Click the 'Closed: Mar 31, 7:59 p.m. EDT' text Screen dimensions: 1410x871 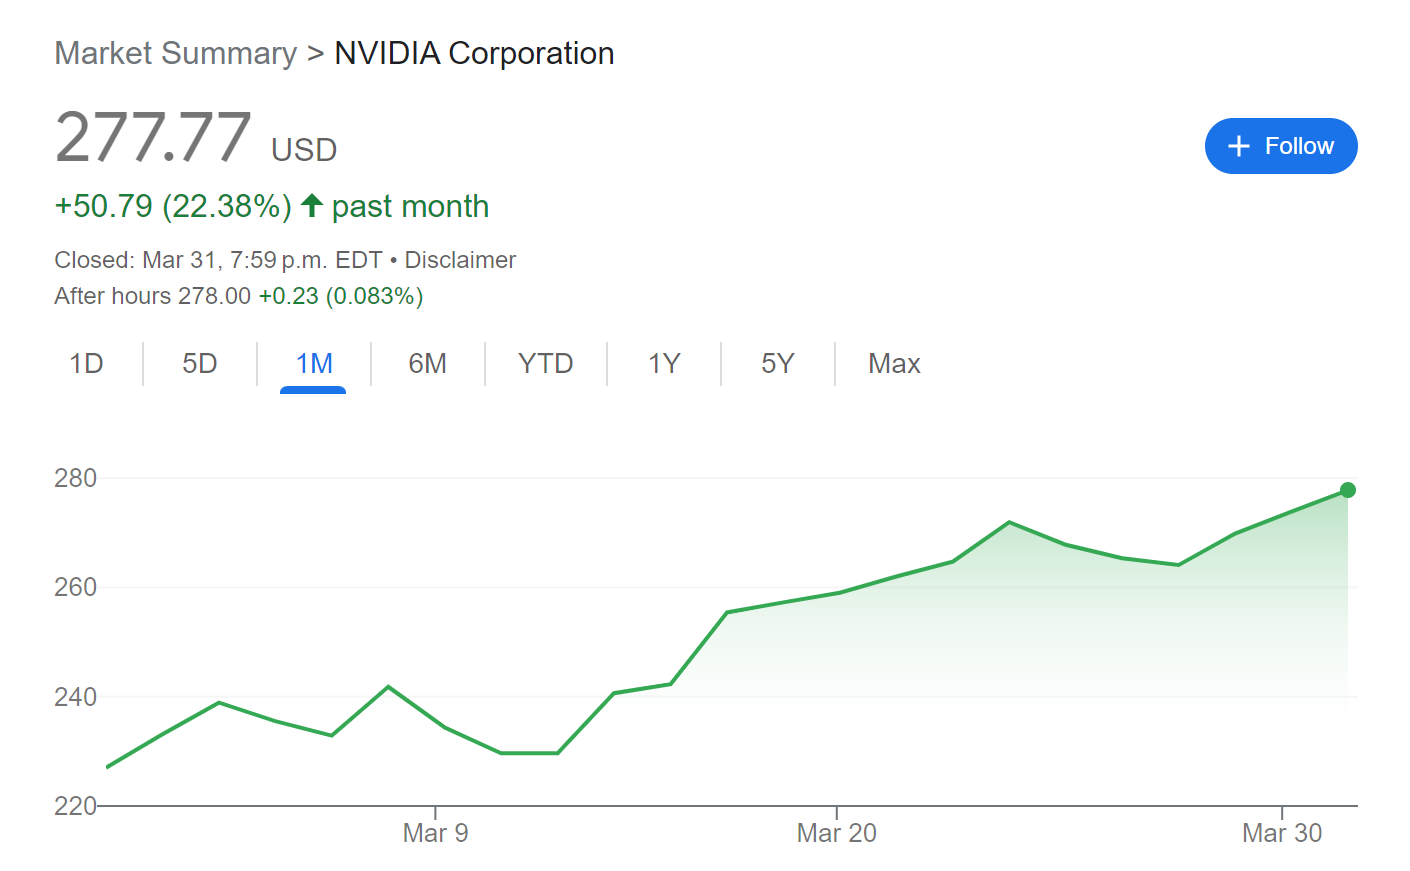[218, 260]
